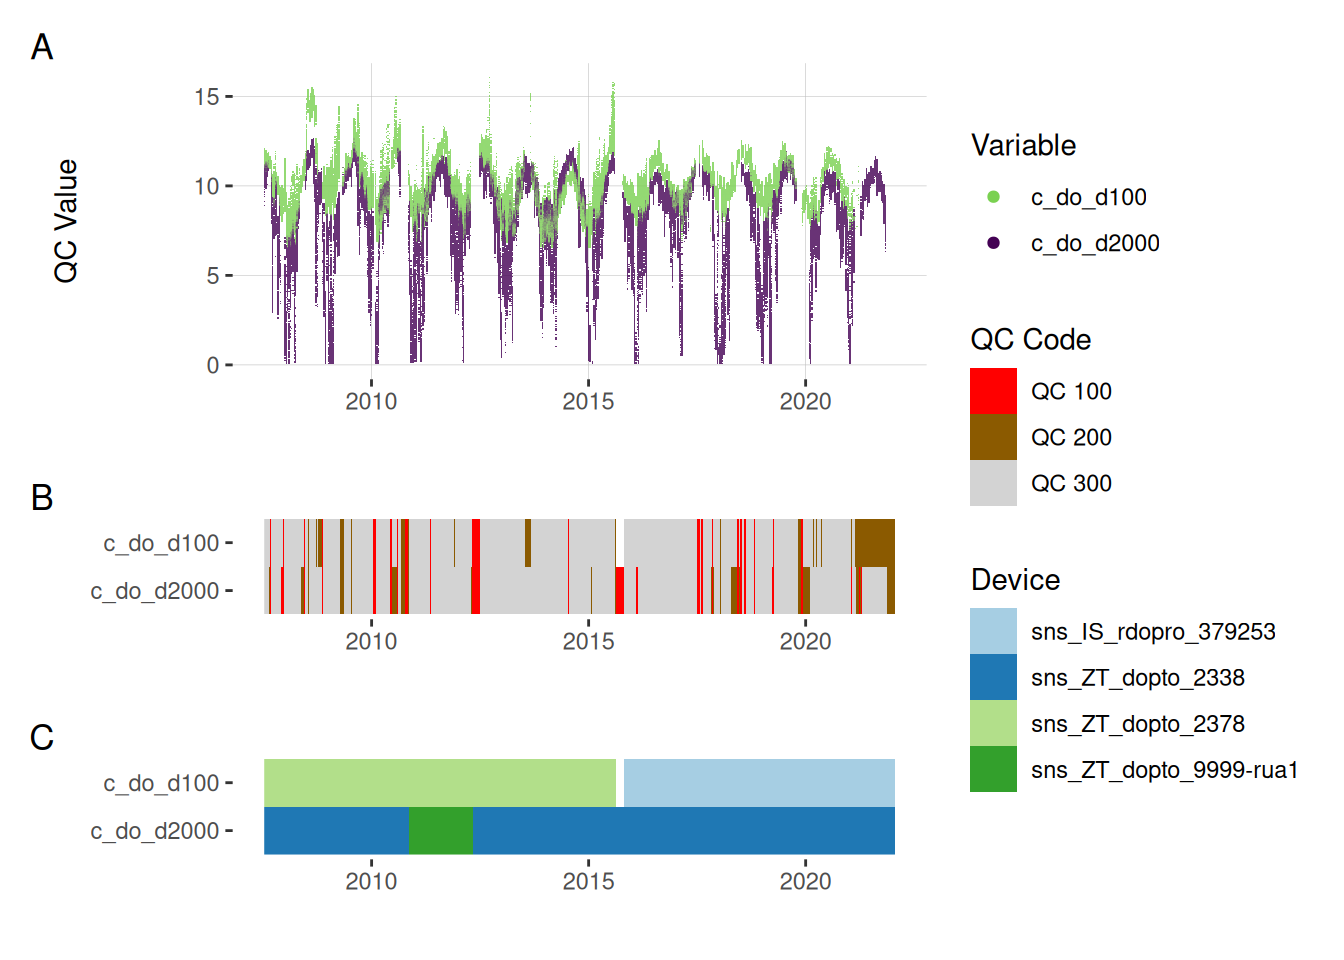This screenshot has height=960, width=1344.
Task: Click the light blue bar in panel C
Action: [759, 783]
